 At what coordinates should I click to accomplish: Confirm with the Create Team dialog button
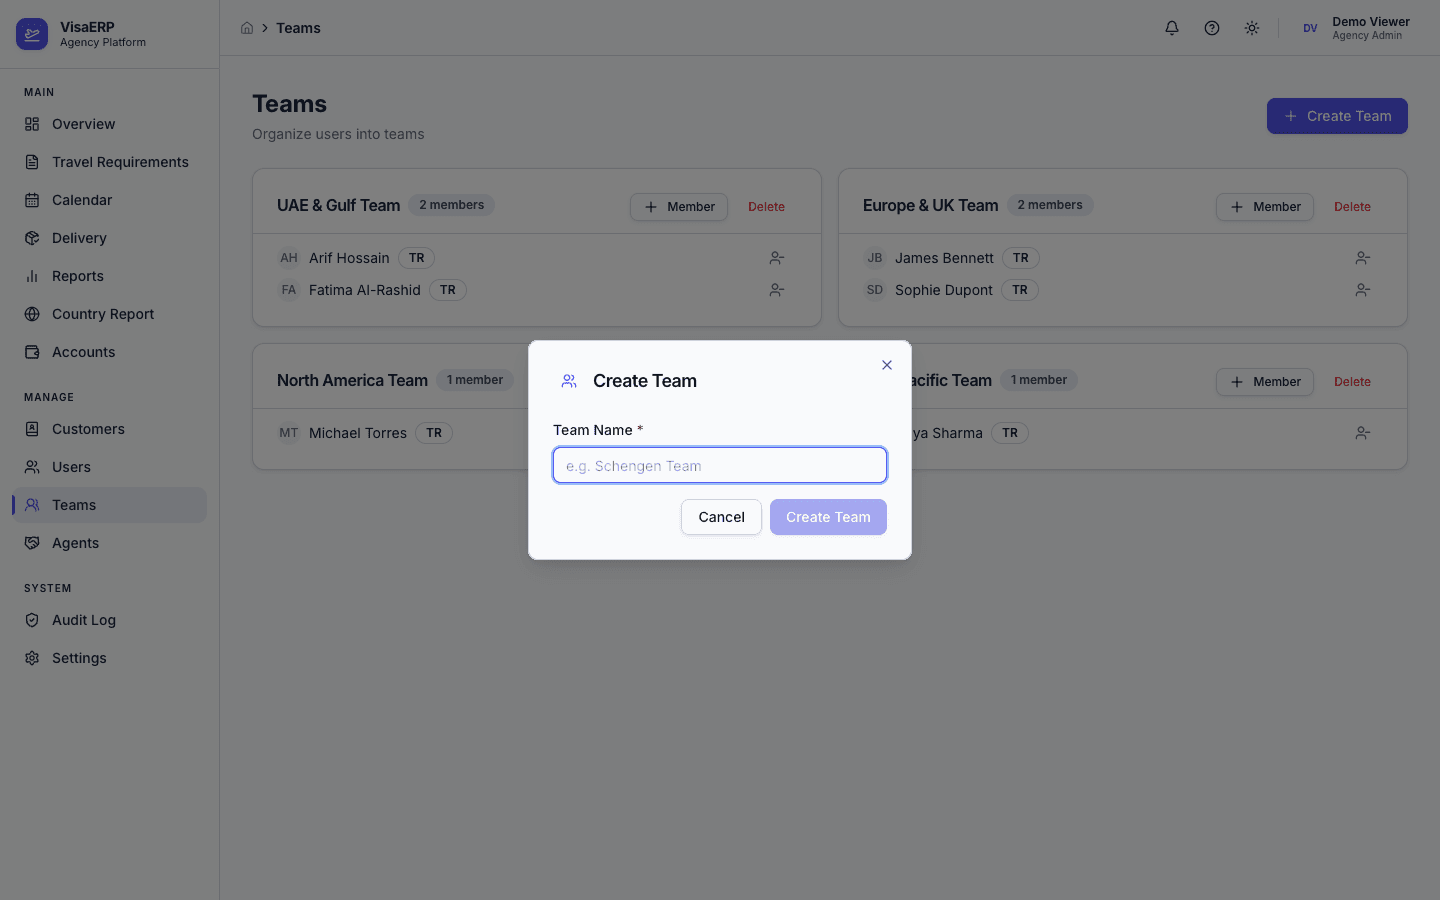point(828,517)
